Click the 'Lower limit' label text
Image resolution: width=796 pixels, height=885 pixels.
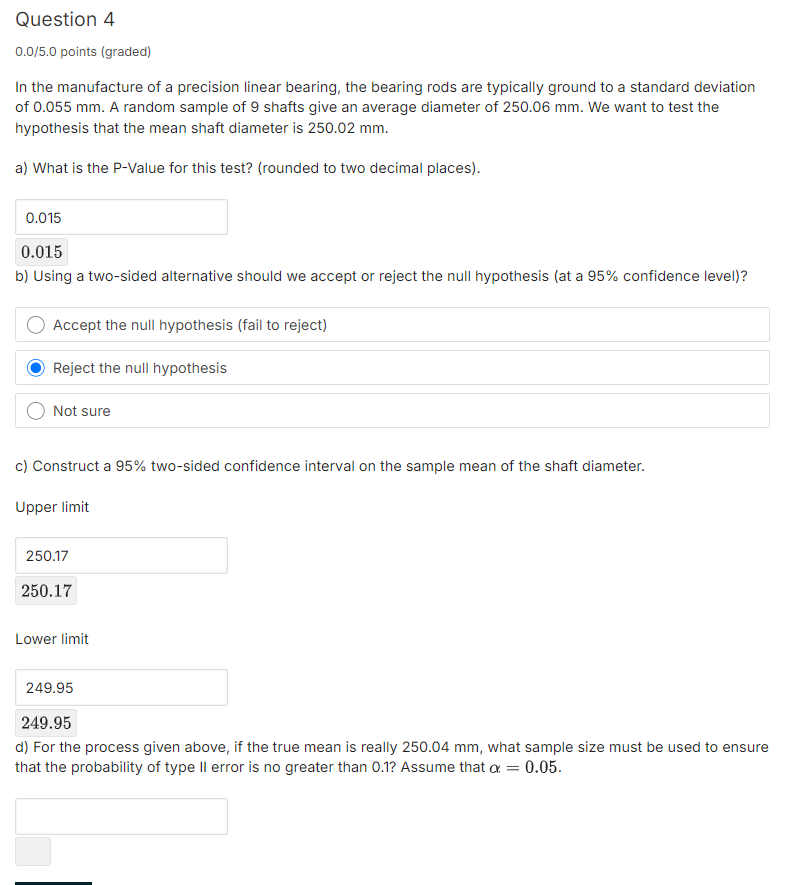pyautogui.click(x=51, y=639)
